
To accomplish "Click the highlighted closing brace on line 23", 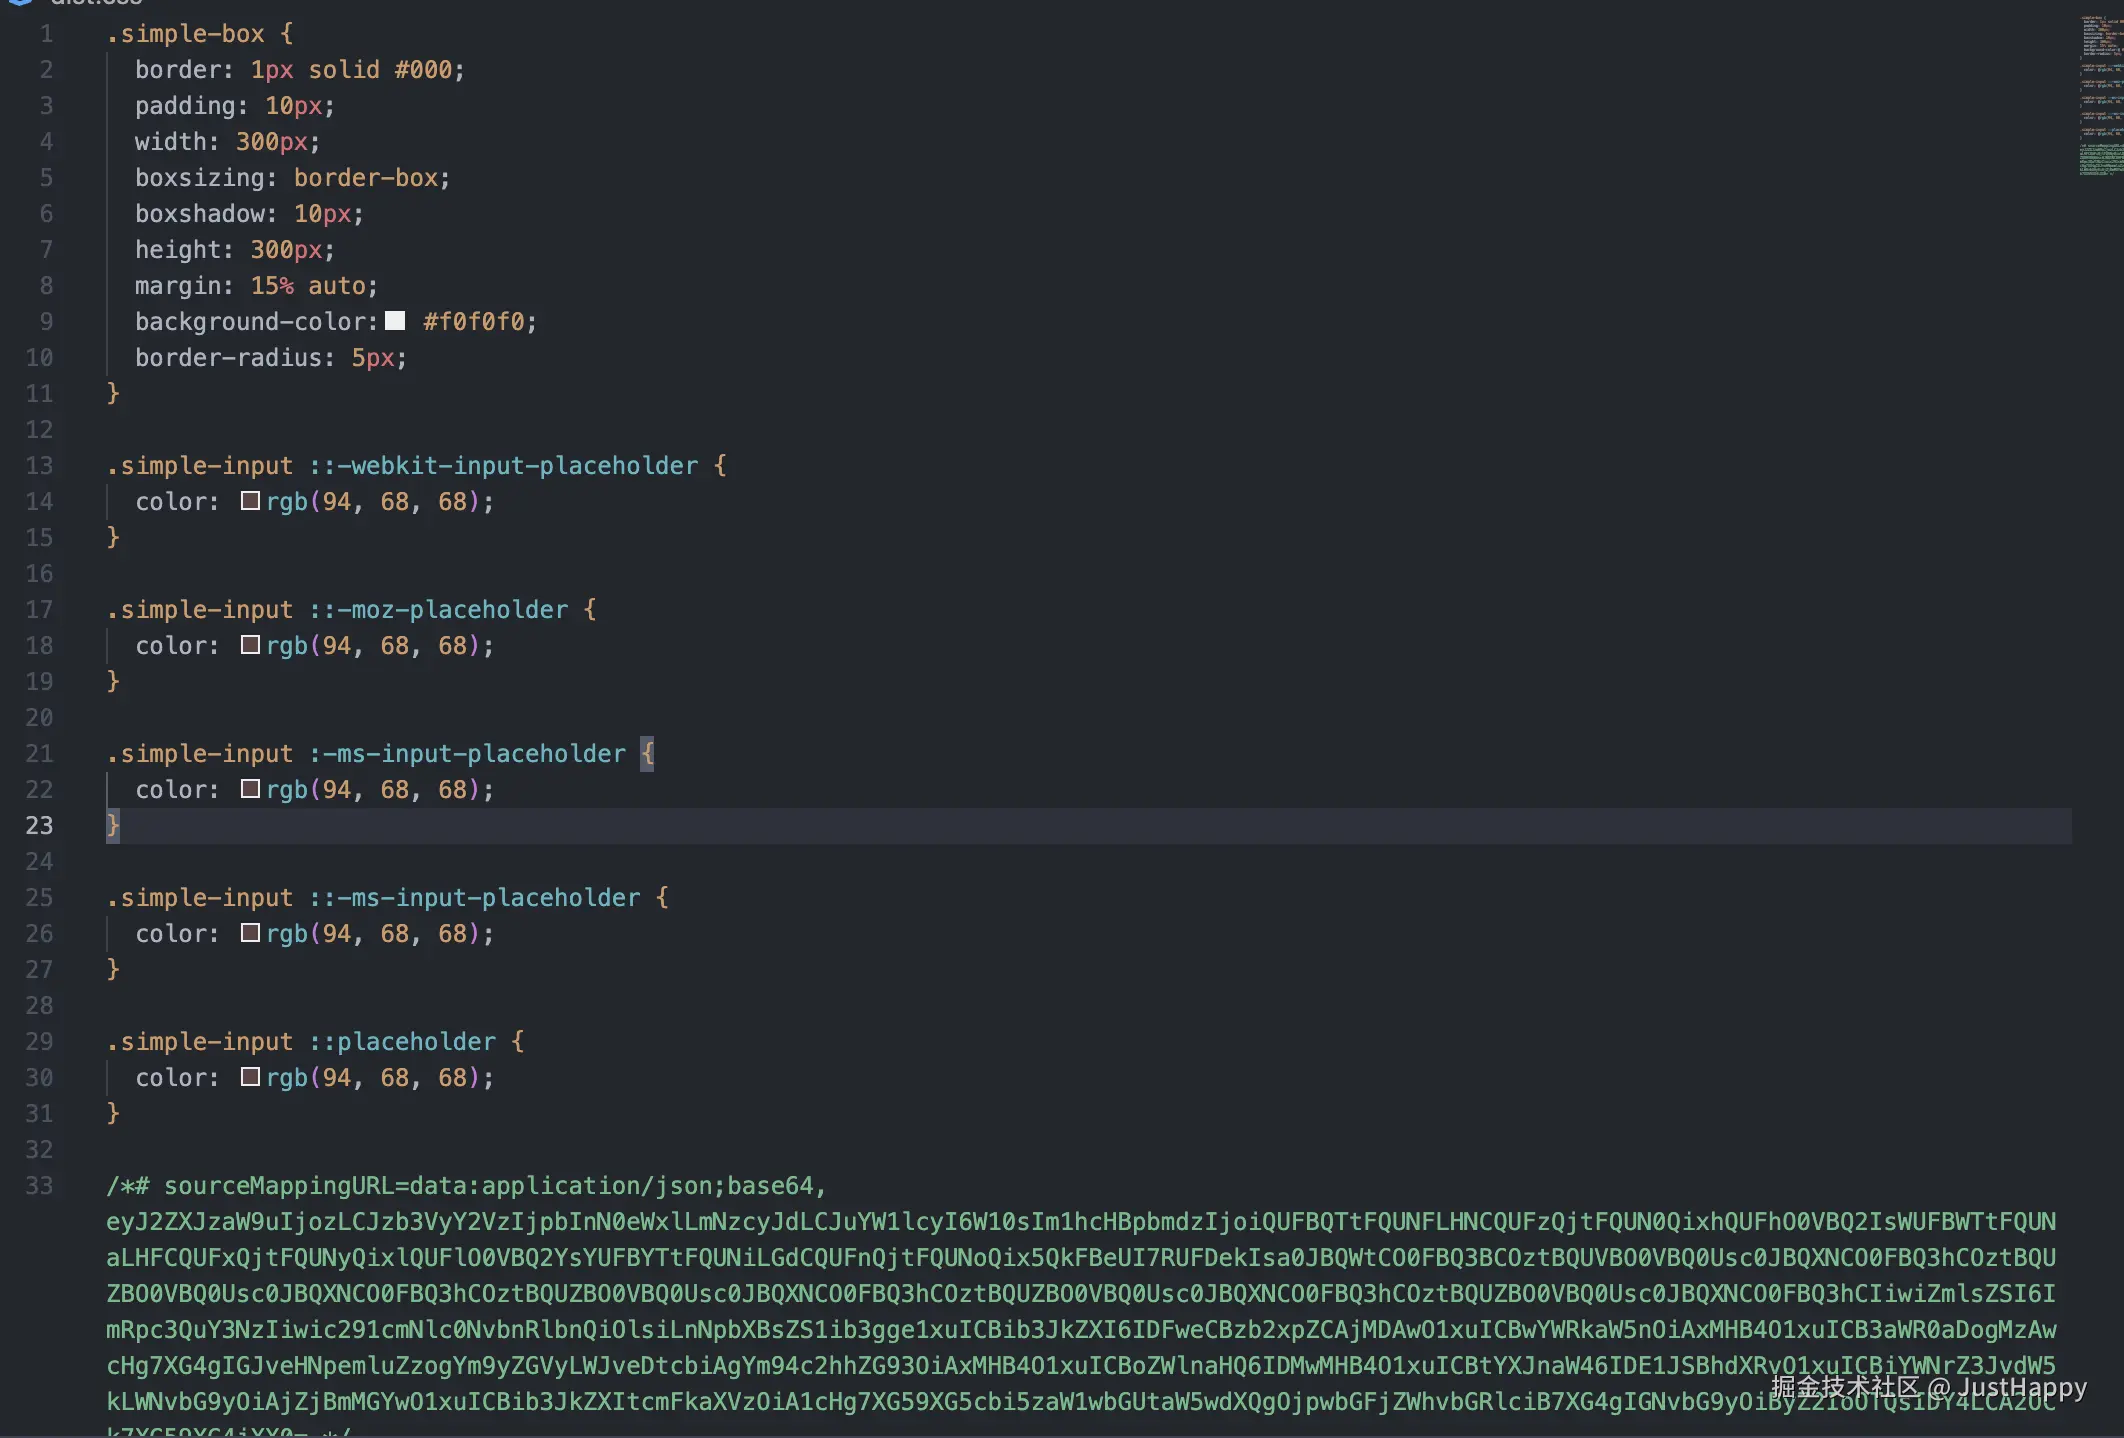I will [113, 825].
